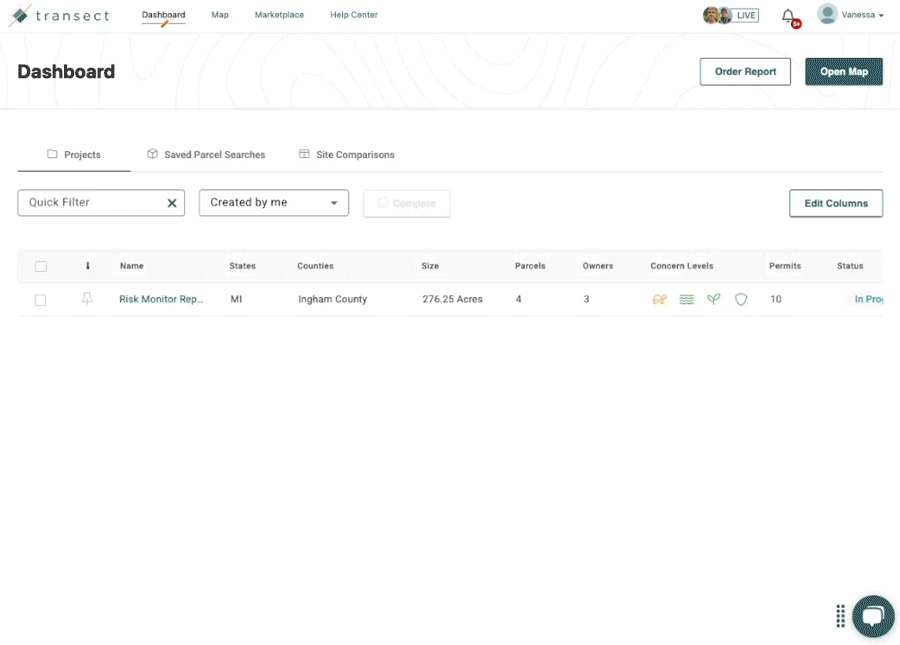Viewport: 900px width, 645px height.
Task: Click the chat widget drag-handle dots
Action: coord(840,616)
